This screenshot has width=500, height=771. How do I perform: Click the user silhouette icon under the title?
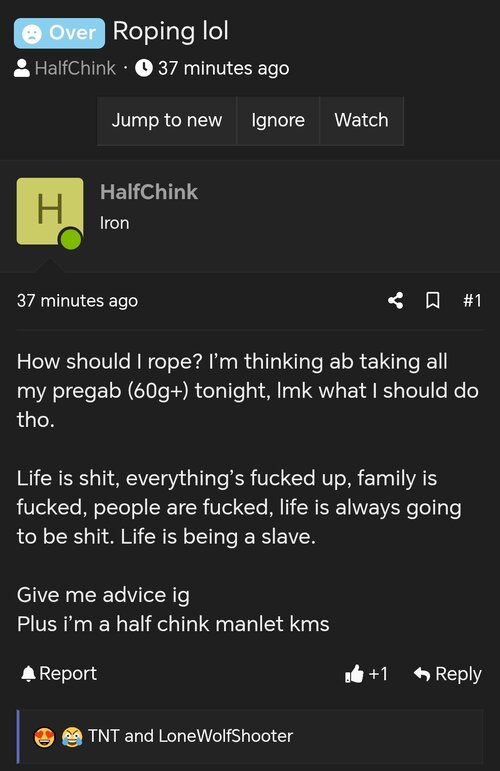pyautogui.click(x=22, y=68)
